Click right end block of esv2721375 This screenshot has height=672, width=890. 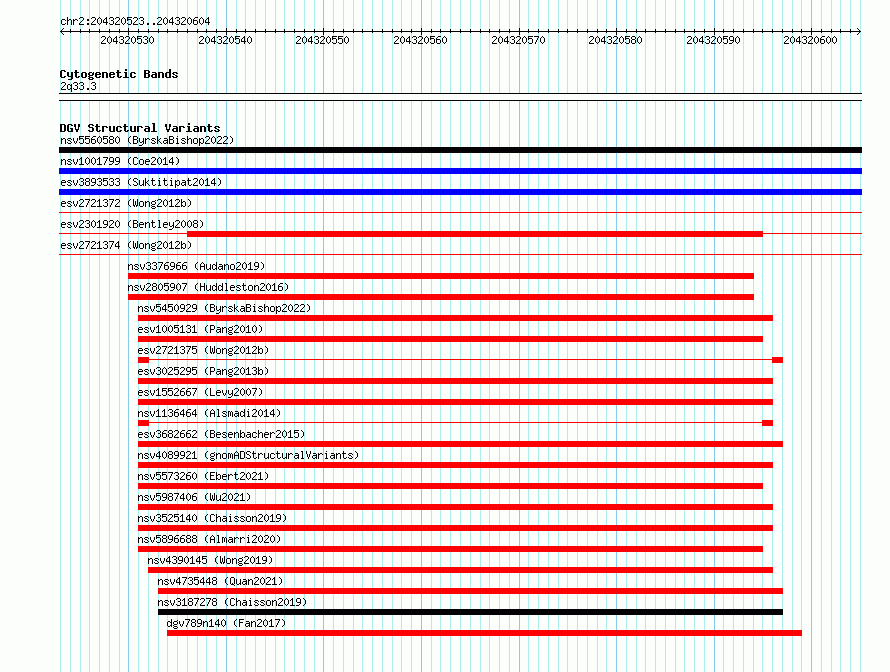tap(778, 360)
